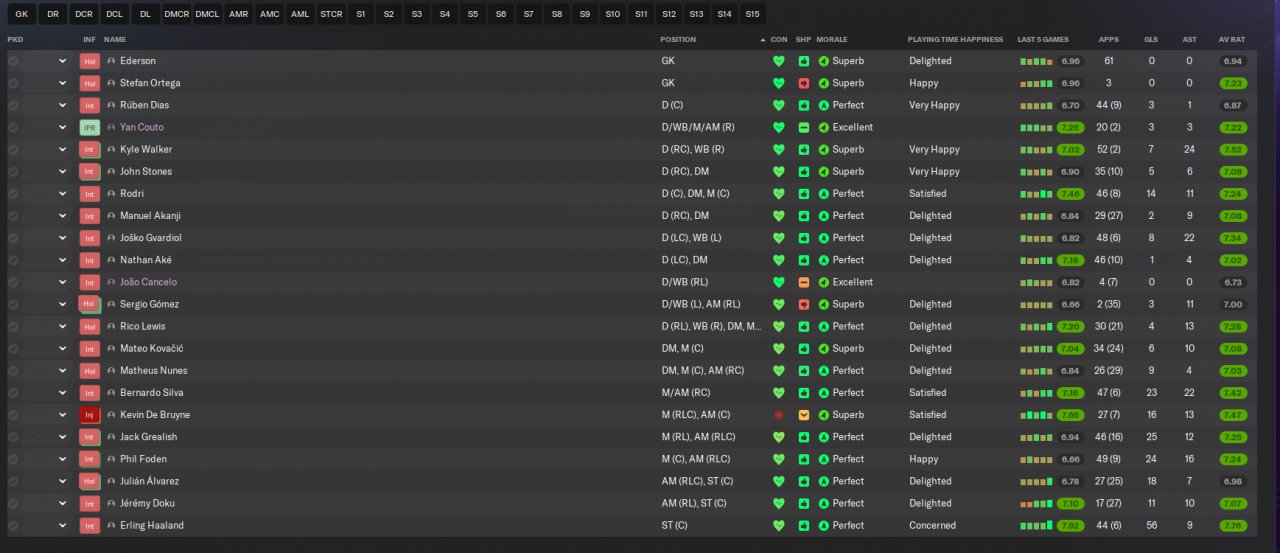Click Kevin De Bruyne's last 5 games form bars
This screenshot has width=1280, height=553.
(x=1036, y=415)
